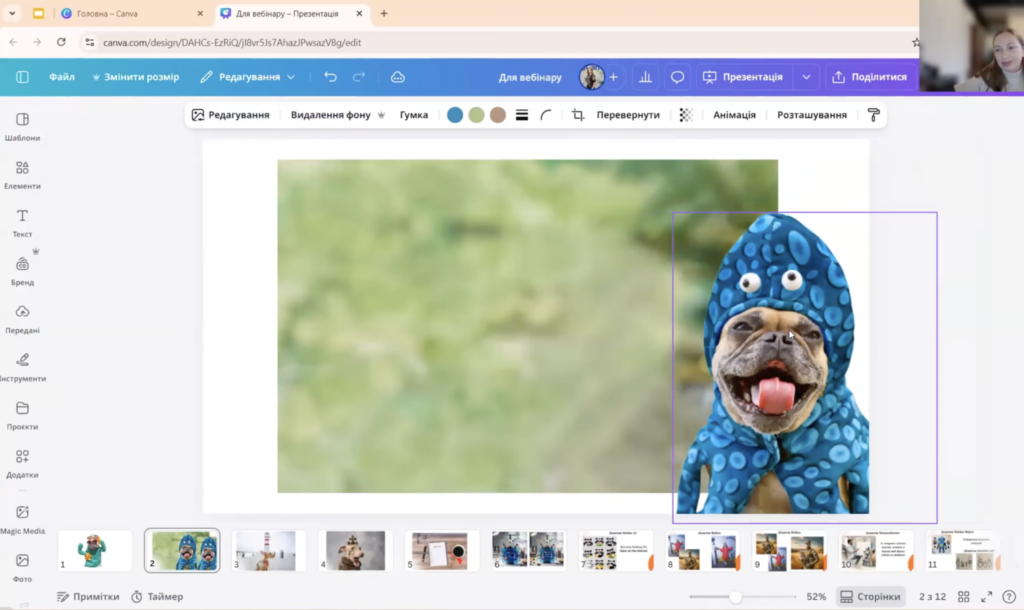Open border style lines icon
The image size is (1024, 610).
point(522,115)
